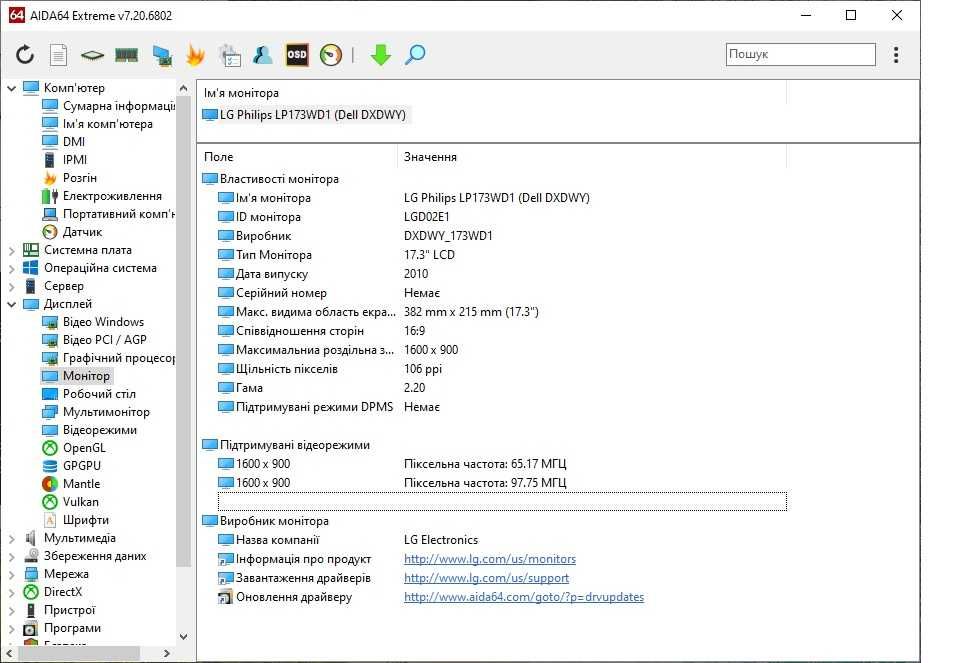960x663 pixels.
Task: Expand the Мультимедіа tree node
Action: [11, 539]
